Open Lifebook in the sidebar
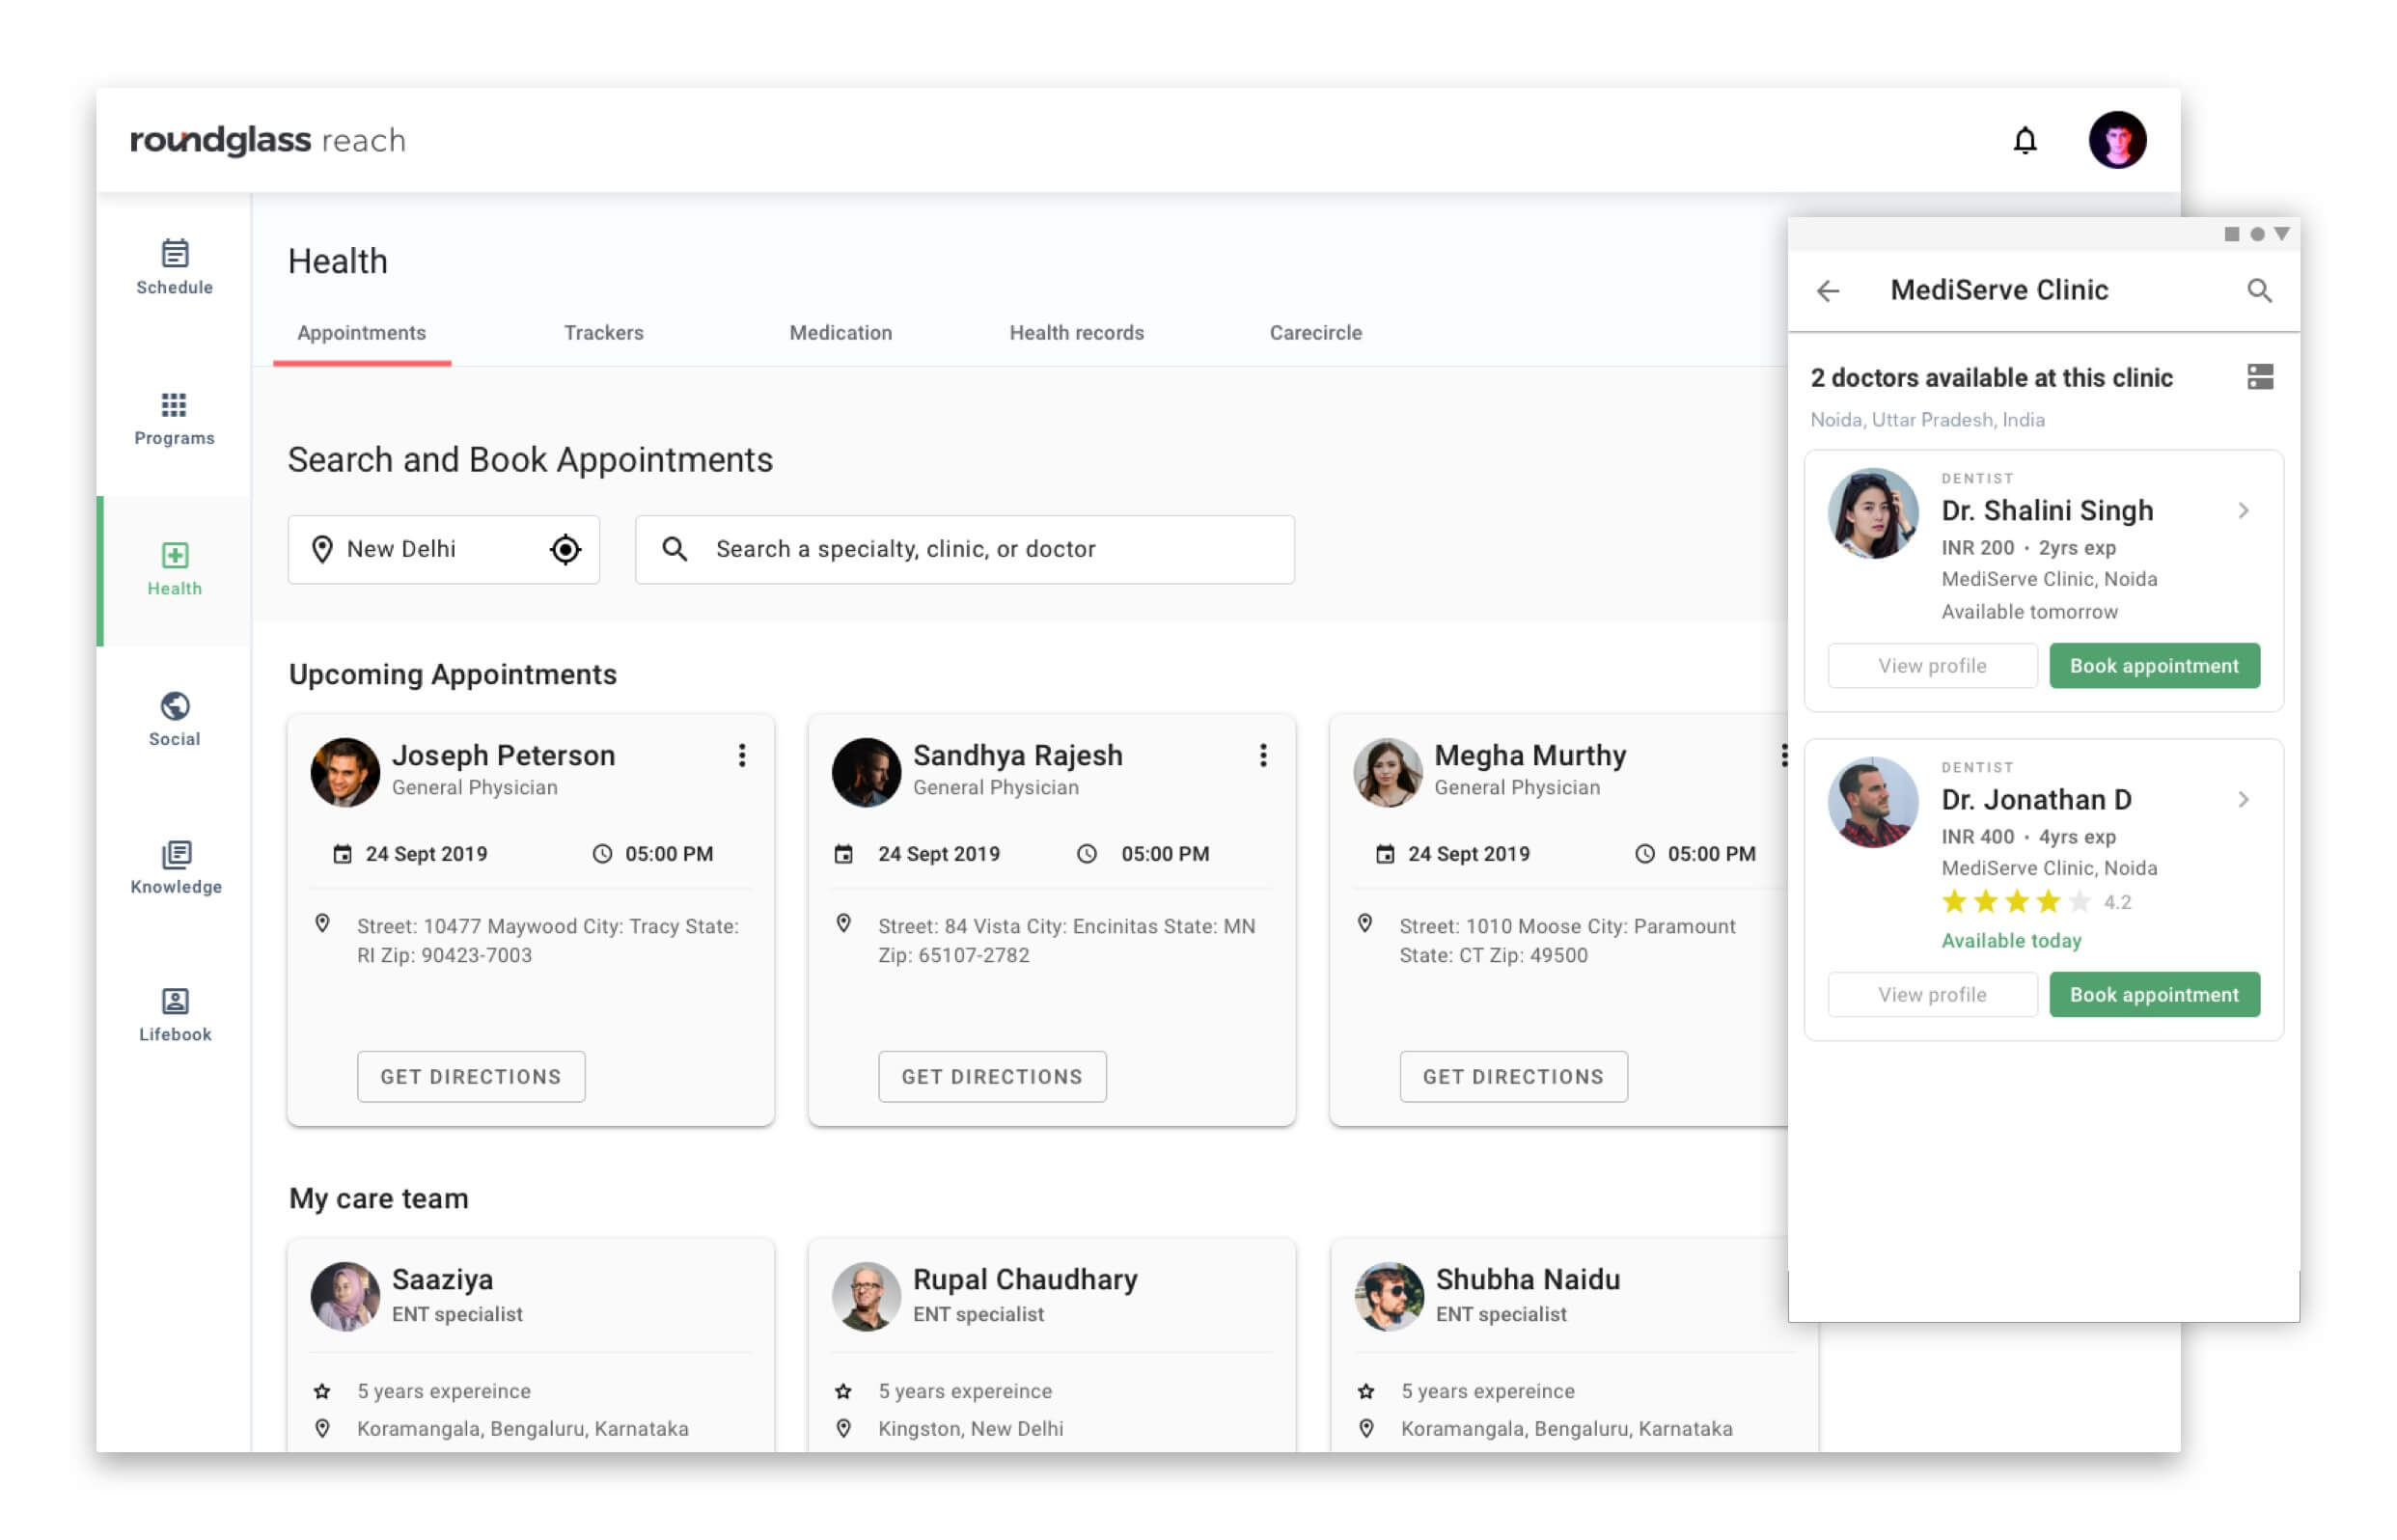 coord(175,1015)
